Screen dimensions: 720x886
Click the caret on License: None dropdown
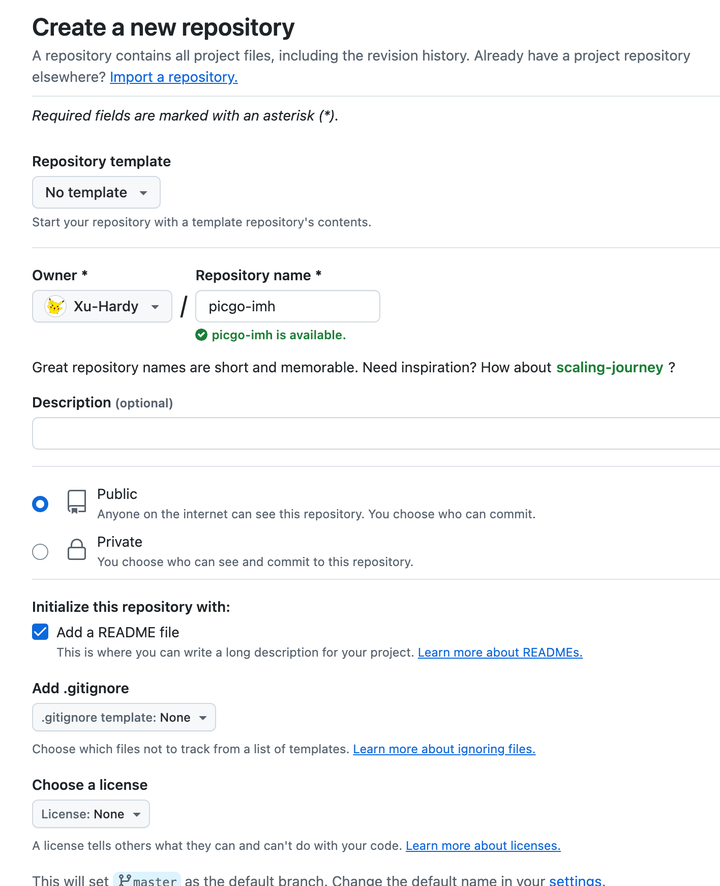pos(135,814)
